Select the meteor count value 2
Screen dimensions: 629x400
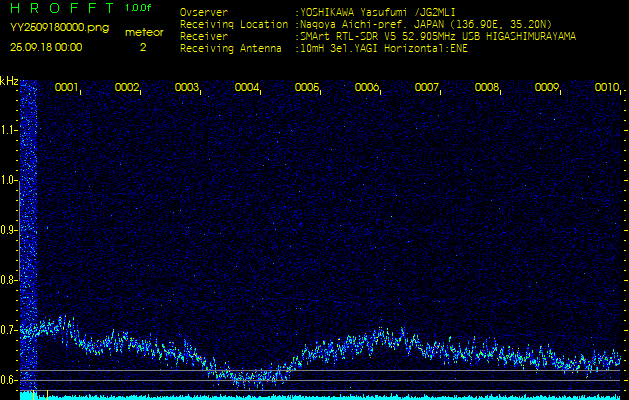click(142, 47)
